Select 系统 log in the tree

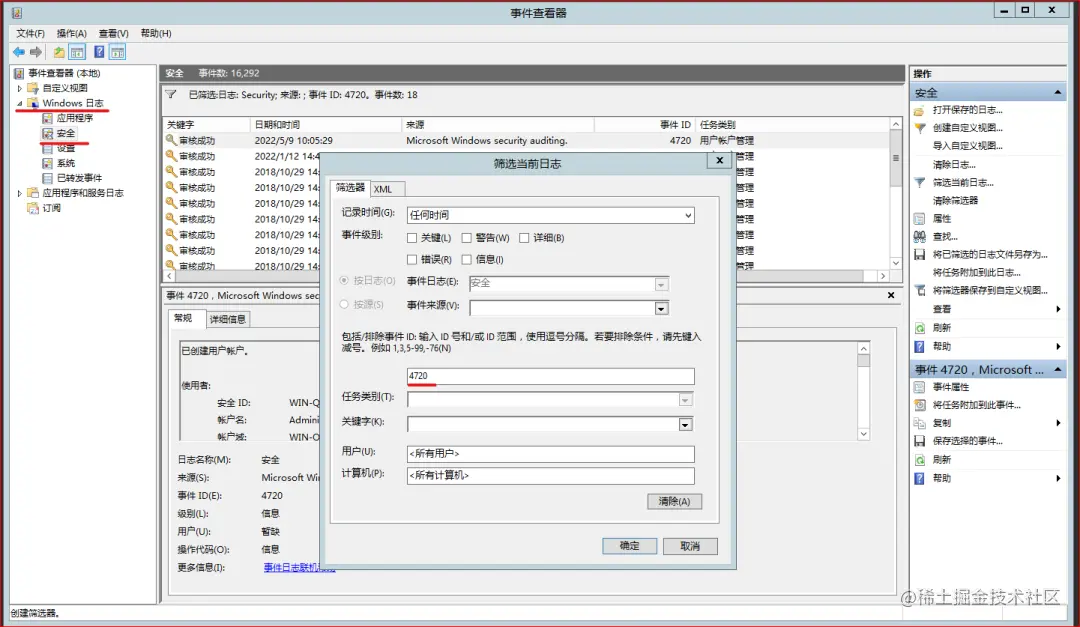point(66,163)
